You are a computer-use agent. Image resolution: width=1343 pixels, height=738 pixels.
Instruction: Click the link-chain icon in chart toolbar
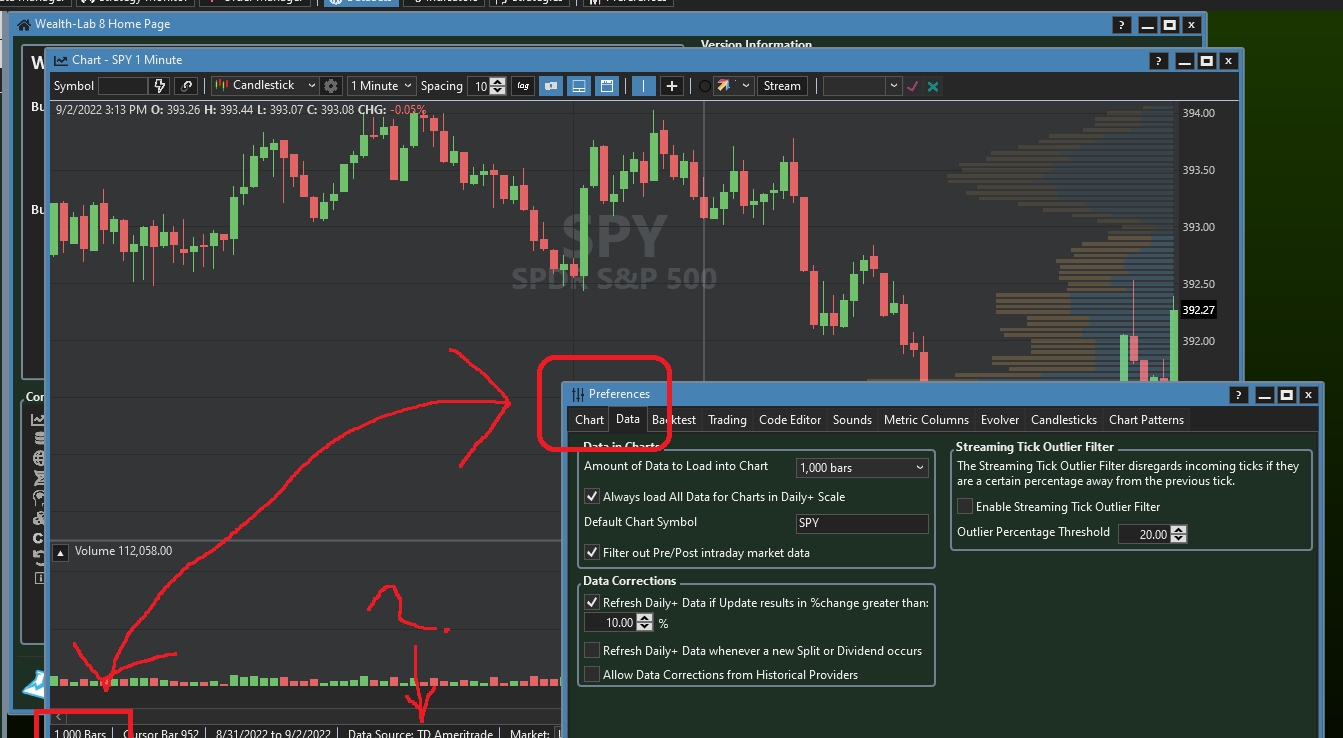point(187,86)
